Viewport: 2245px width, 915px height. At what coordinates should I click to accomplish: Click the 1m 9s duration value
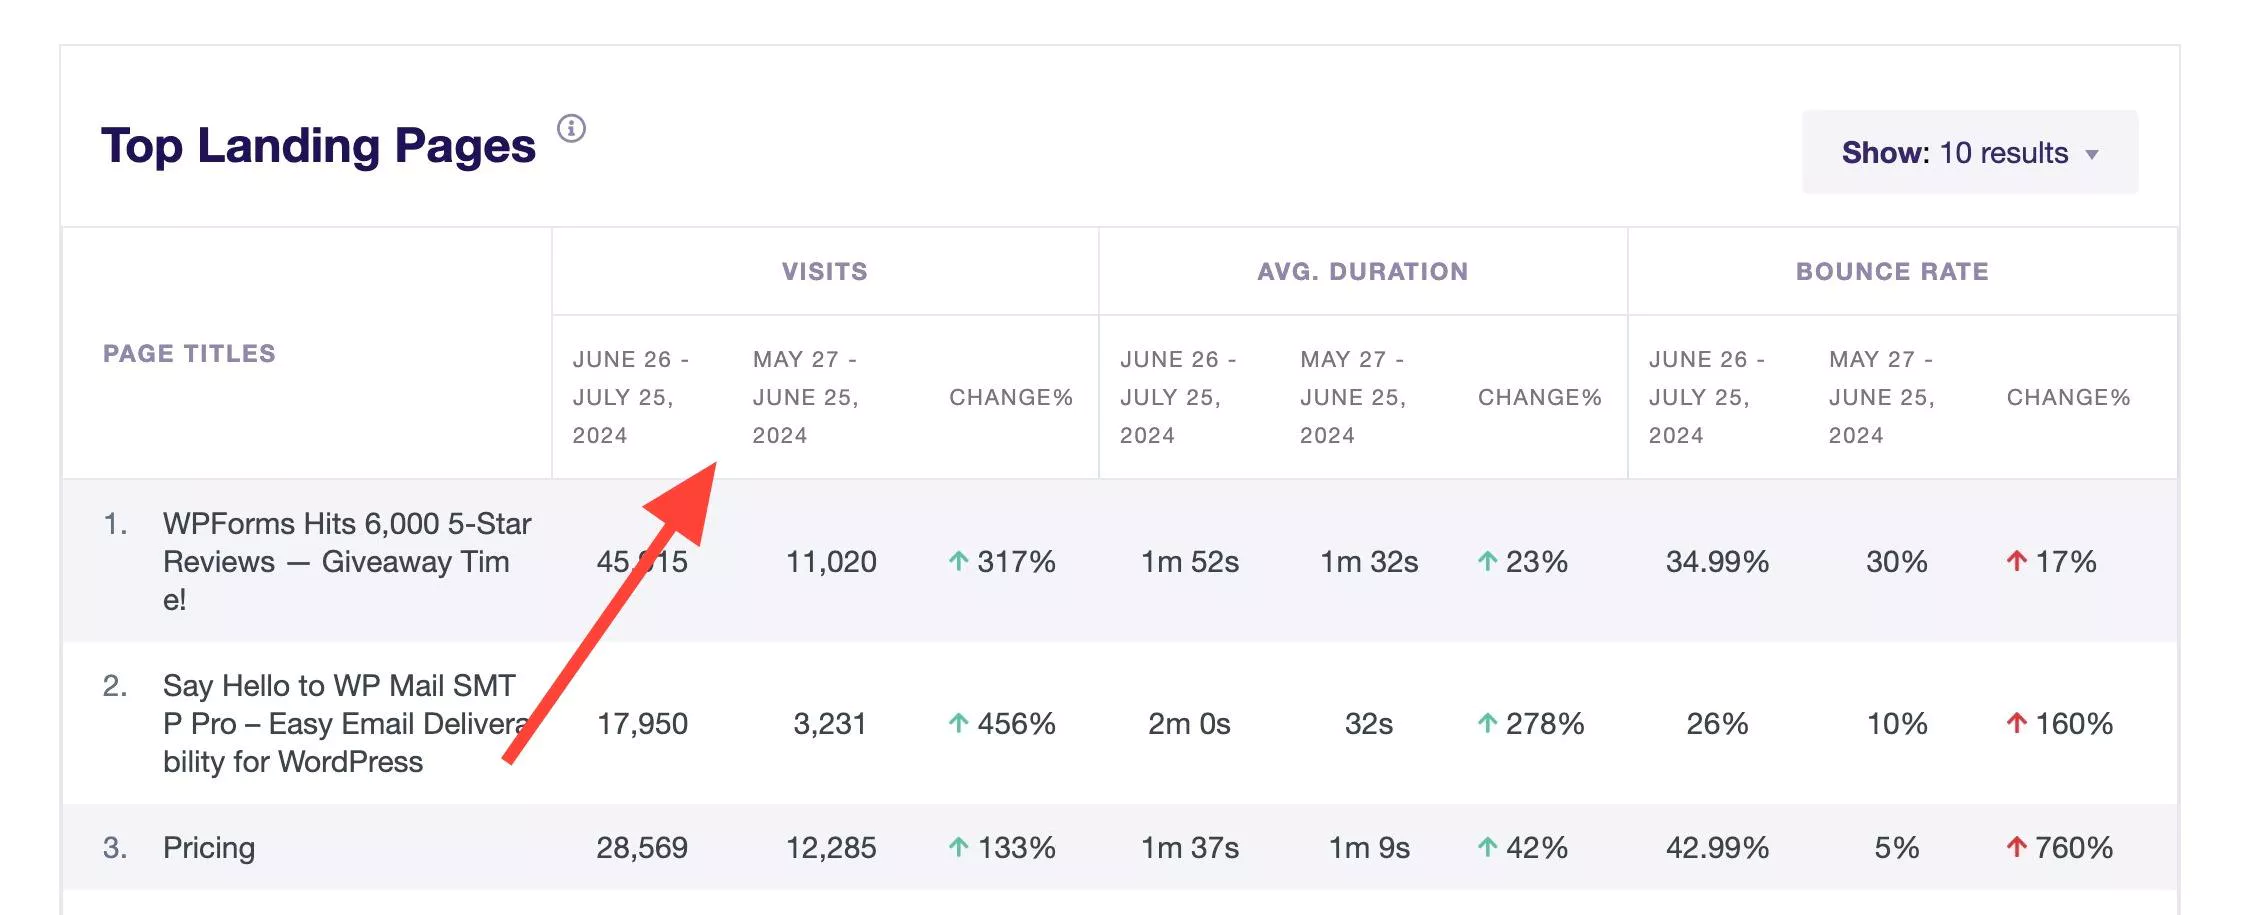click(x=1369, y=847)
